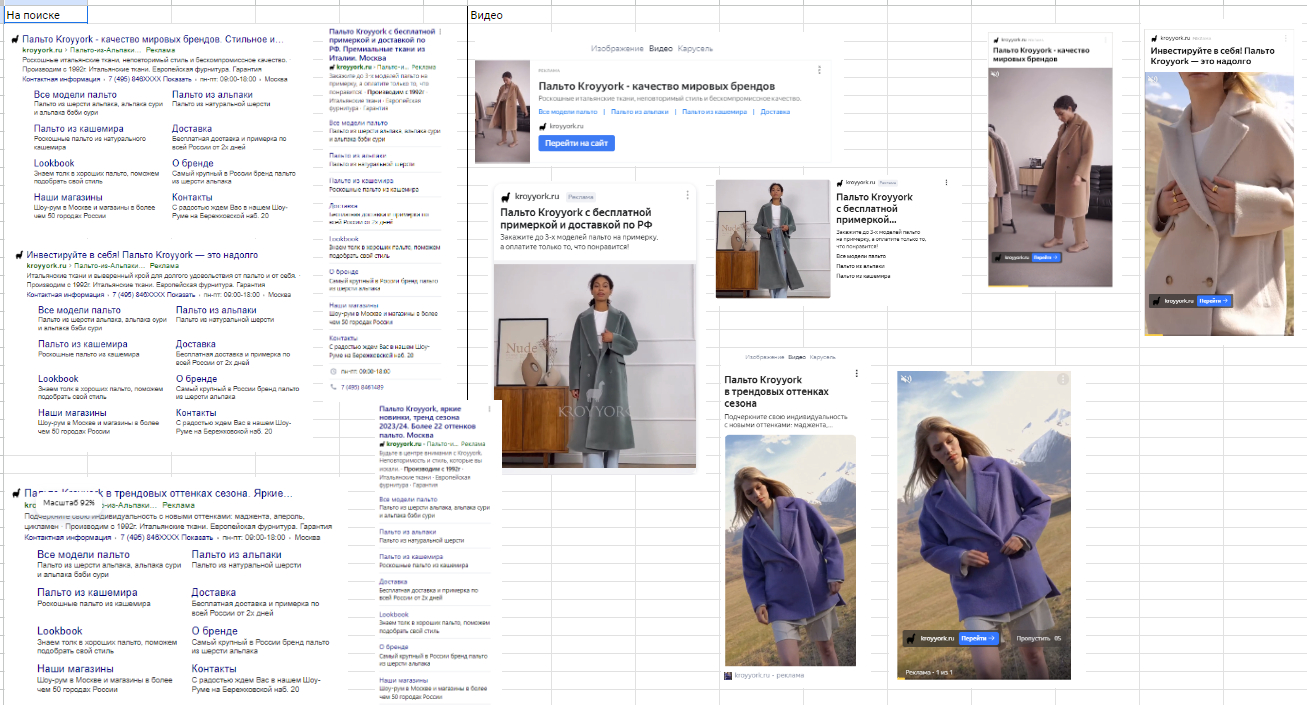Unmute the purple coat video ad
Viewport: 1307px width, 705px height.
tap(905, 378)
